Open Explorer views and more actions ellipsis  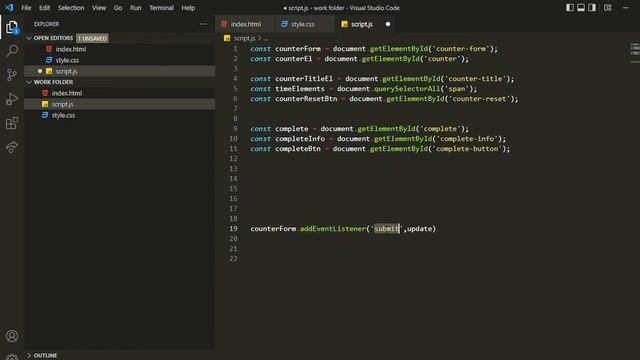(203, 24)
